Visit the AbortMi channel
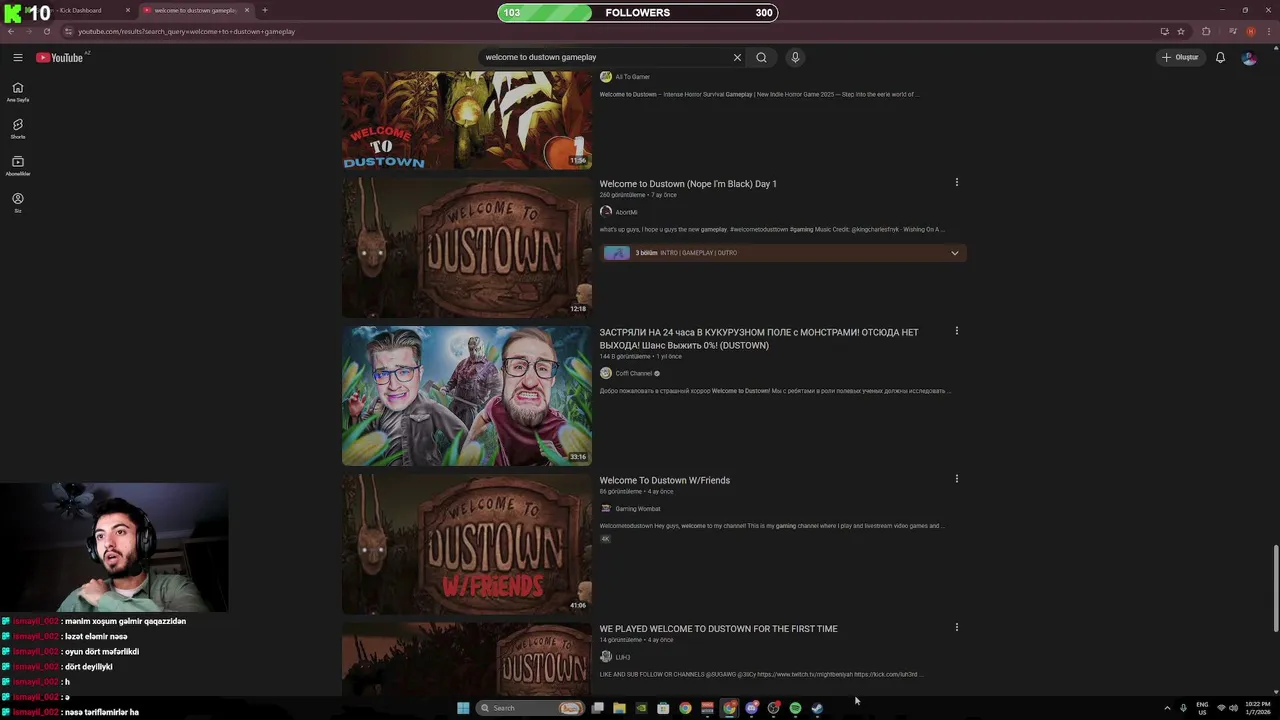The height and width of the screenshot is (720, 1280). [x=626, y=212]
